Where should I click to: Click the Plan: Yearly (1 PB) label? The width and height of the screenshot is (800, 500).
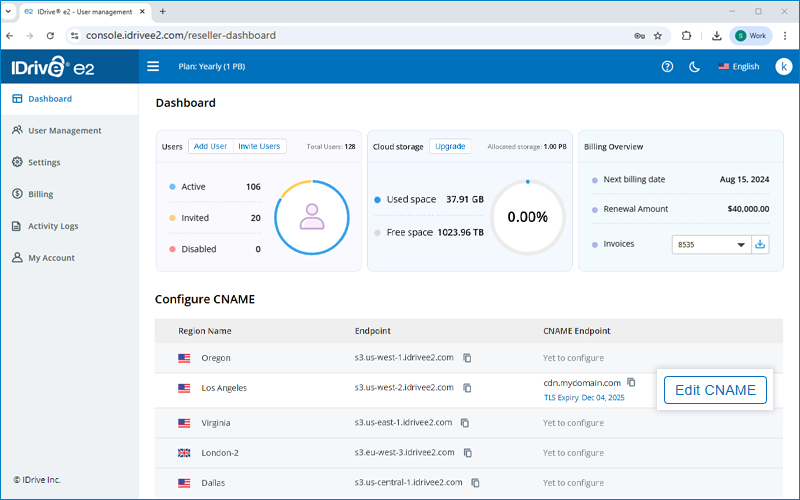(212, 67)
